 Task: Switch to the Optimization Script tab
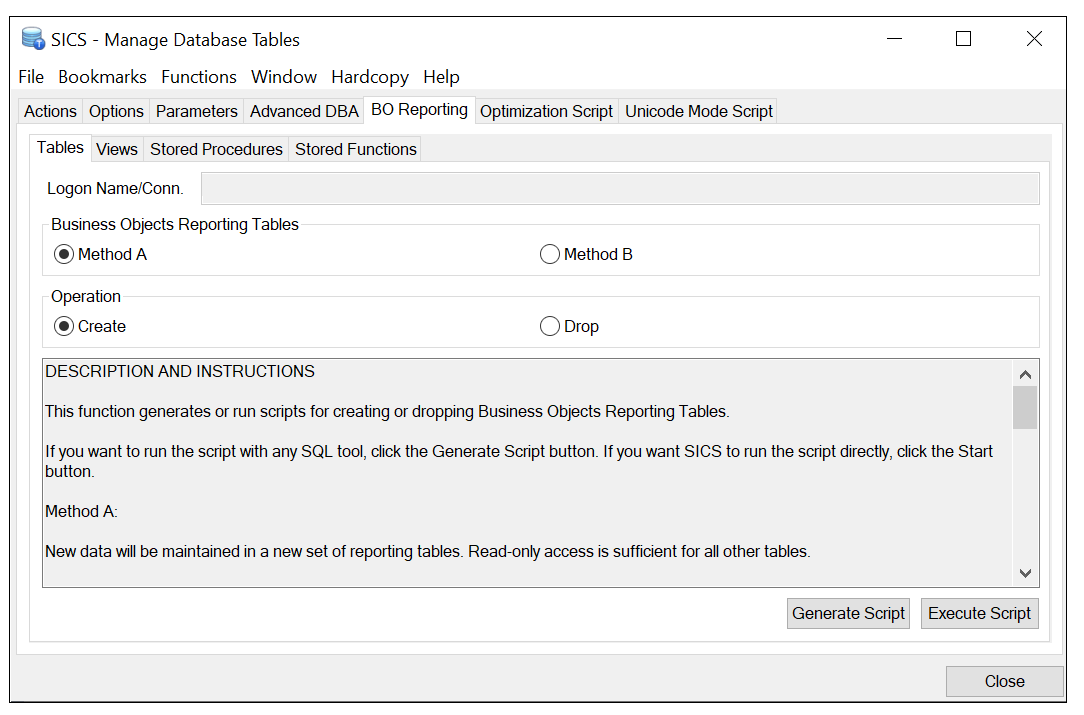click(x=546, y=111)
